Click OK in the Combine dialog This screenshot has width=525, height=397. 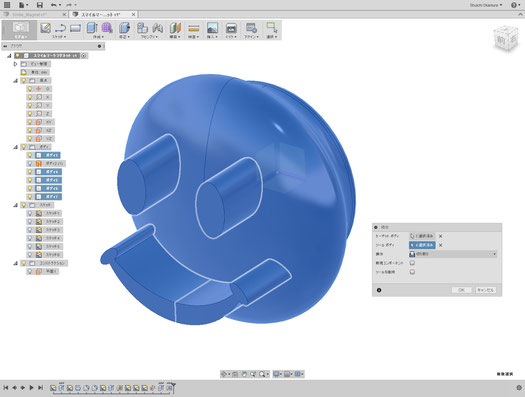pyautogui.click(x=461, y=290)
